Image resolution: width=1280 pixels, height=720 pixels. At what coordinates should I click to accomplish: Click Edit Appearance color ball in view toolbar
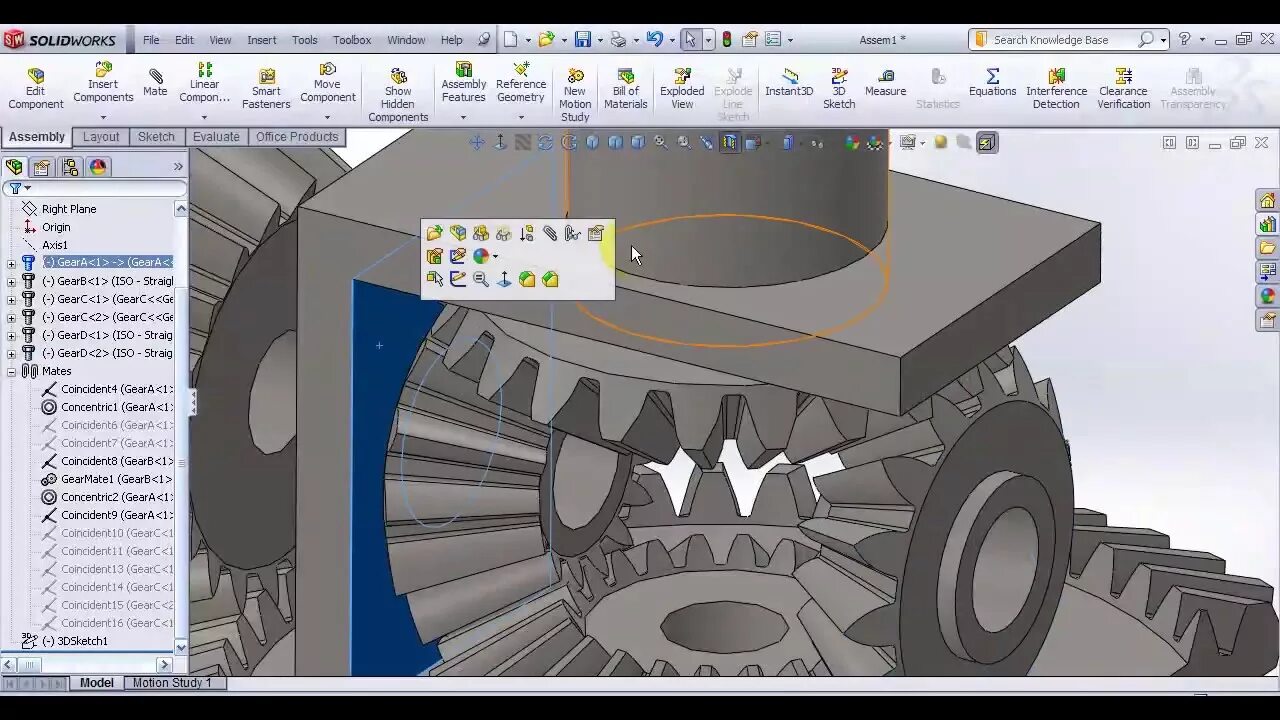[852, 143]
